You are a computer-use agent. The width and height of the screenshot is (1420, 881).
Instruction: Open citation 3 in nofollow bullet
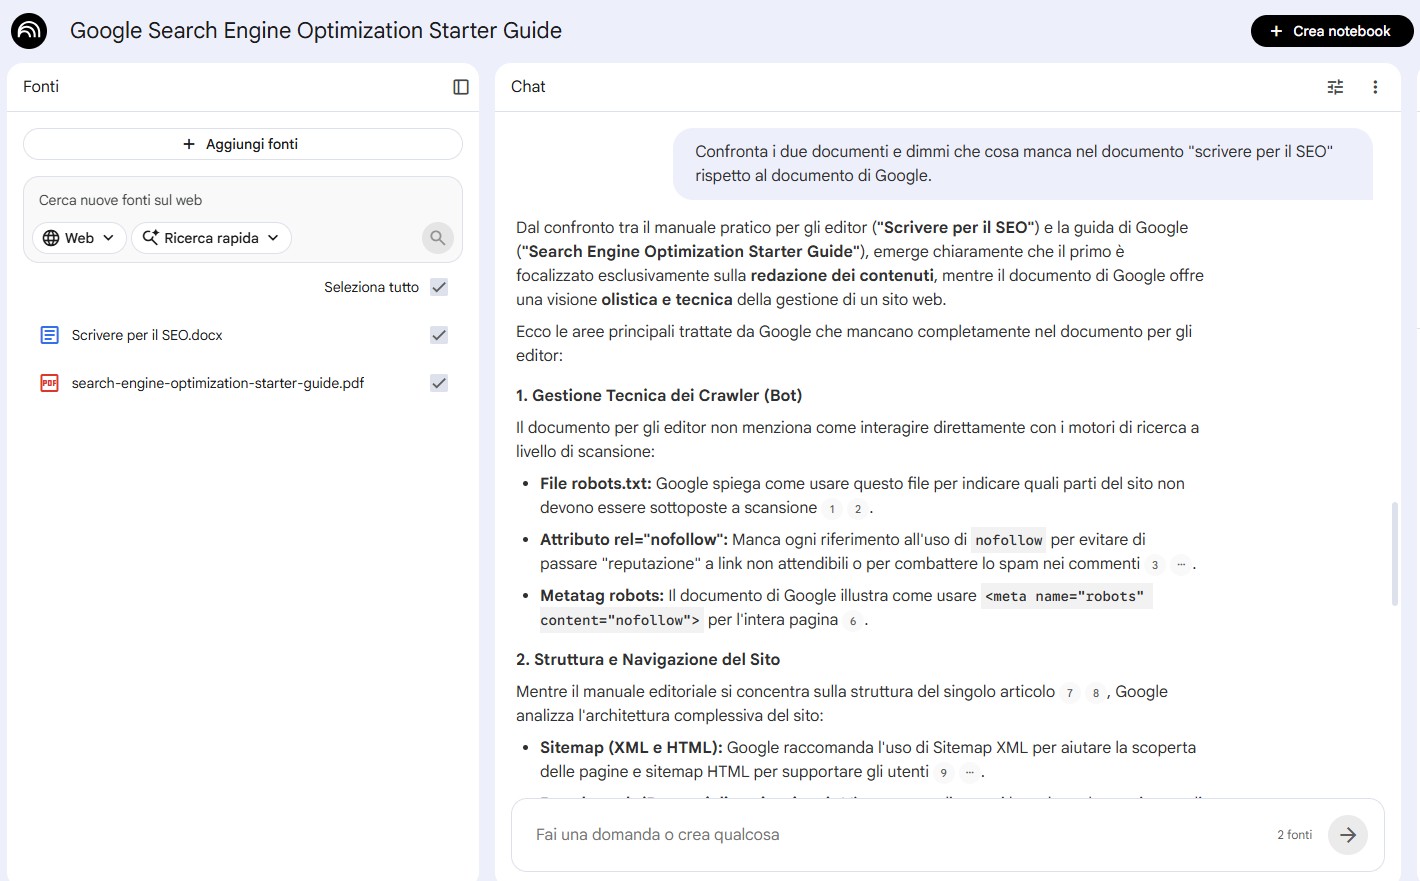(1155, 565)
